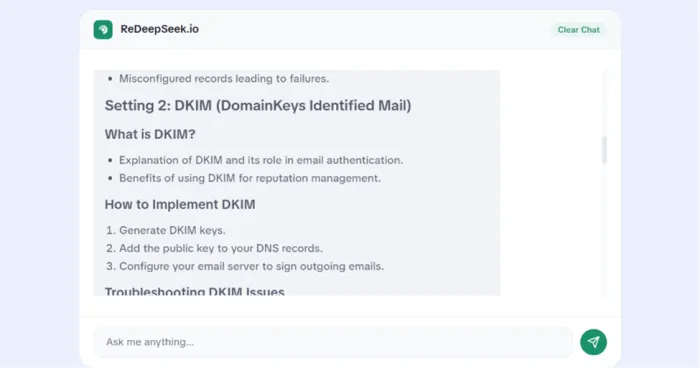Click the ReDeepSeek.io title text

(x=159, y=29)
